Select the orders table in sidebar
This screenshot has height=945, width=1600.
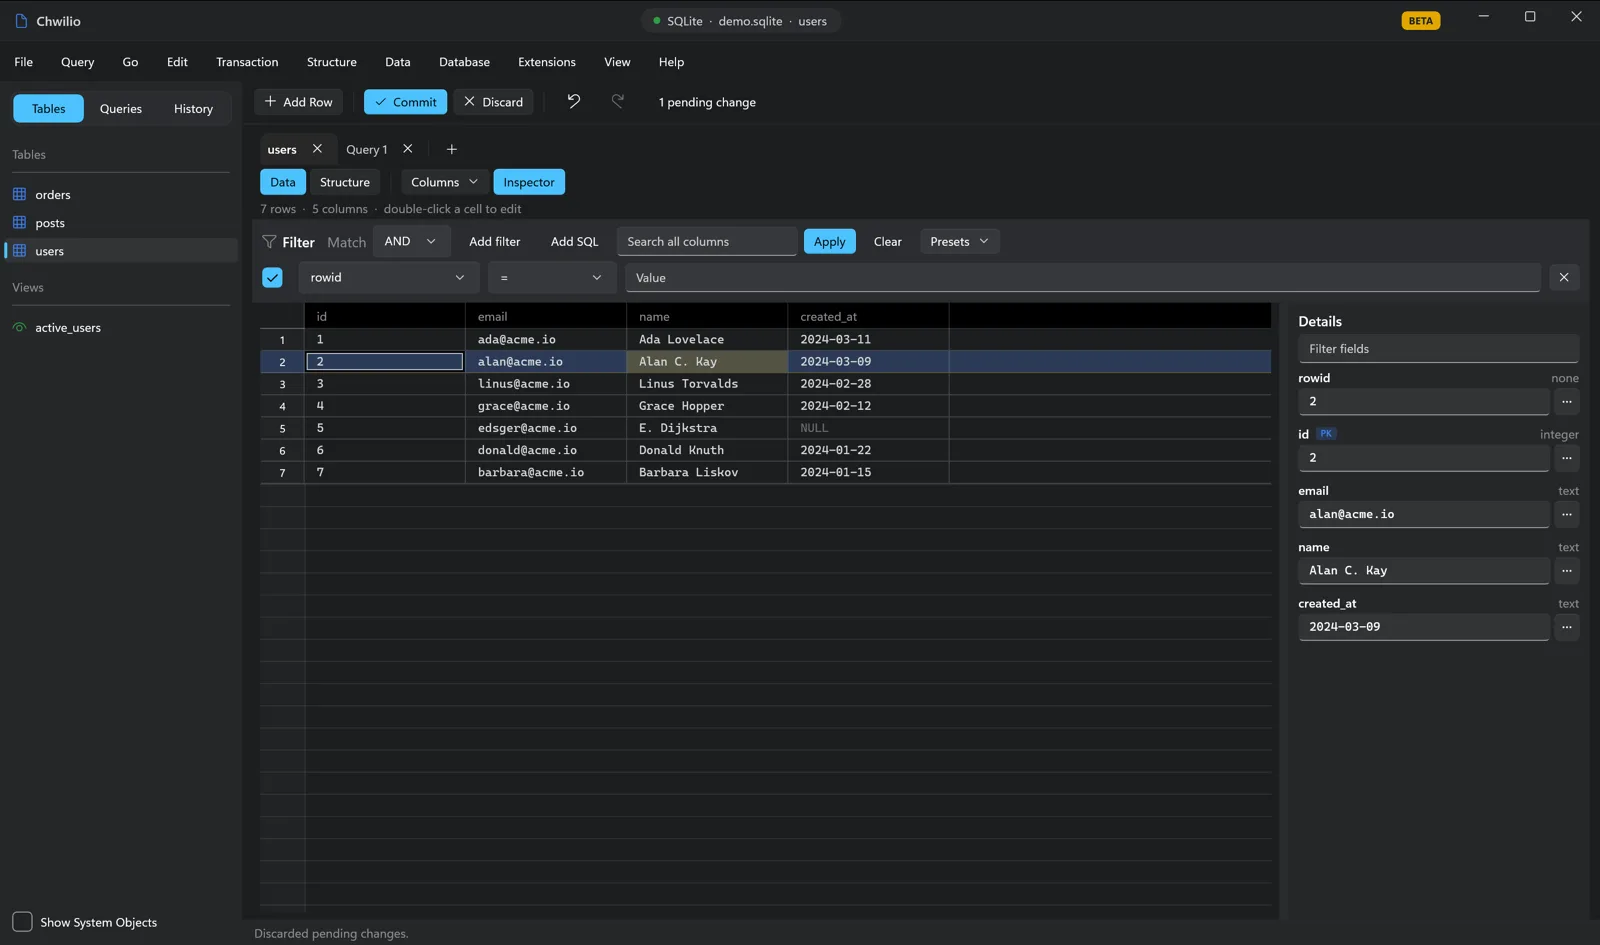(121, 194)
